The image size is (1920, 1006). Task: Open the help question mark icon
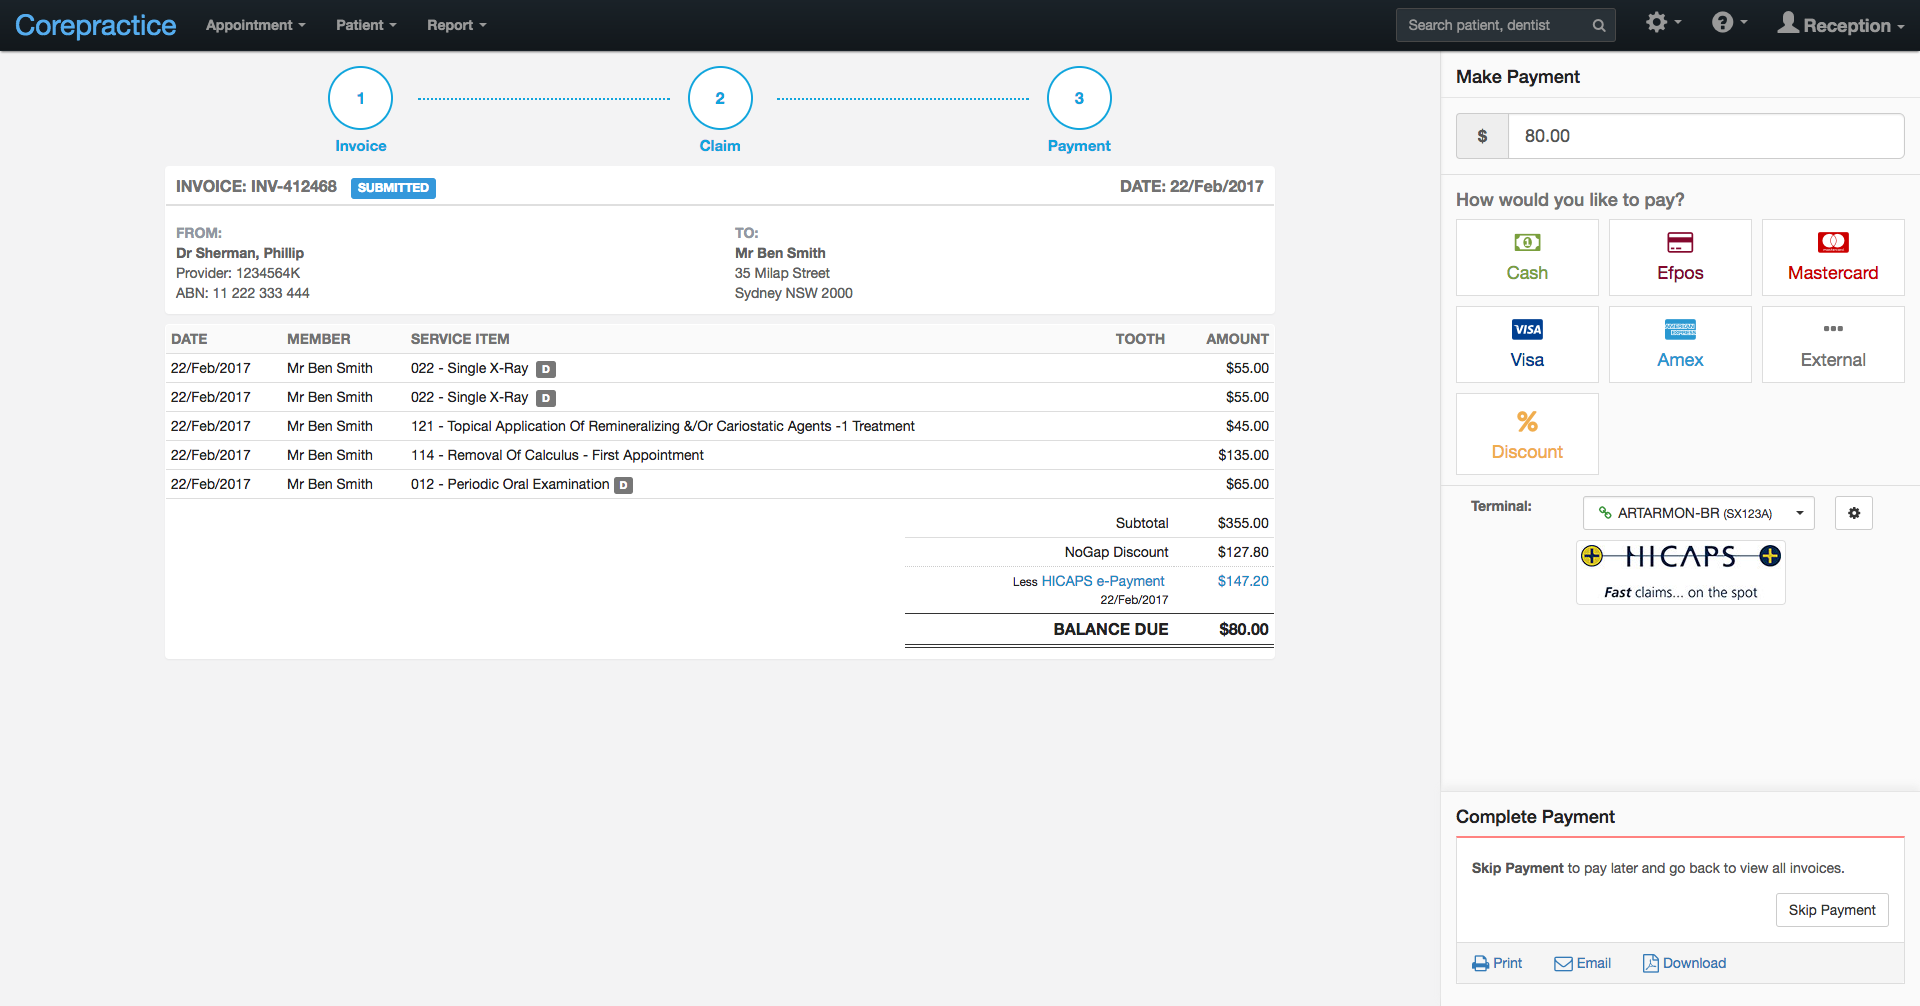(x=1723, y=21)
